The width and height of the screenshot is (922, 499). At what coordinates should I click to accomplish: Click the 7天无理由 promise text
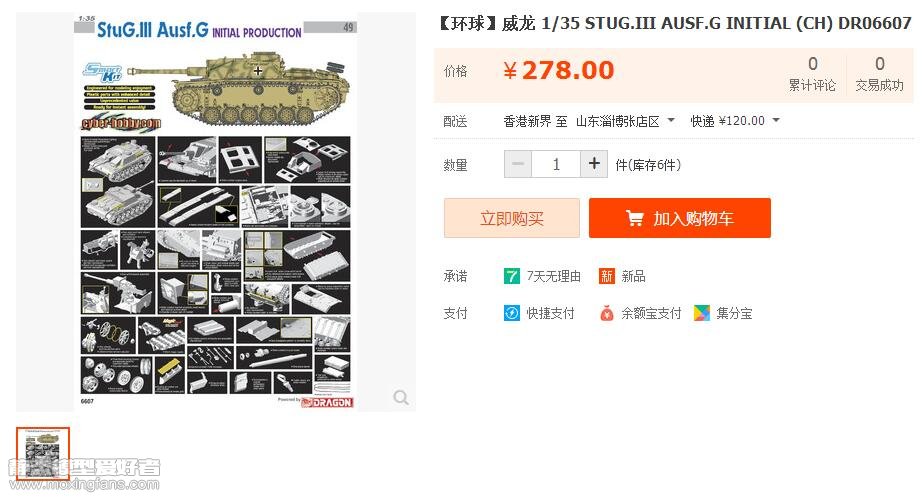tap(553, 276)
